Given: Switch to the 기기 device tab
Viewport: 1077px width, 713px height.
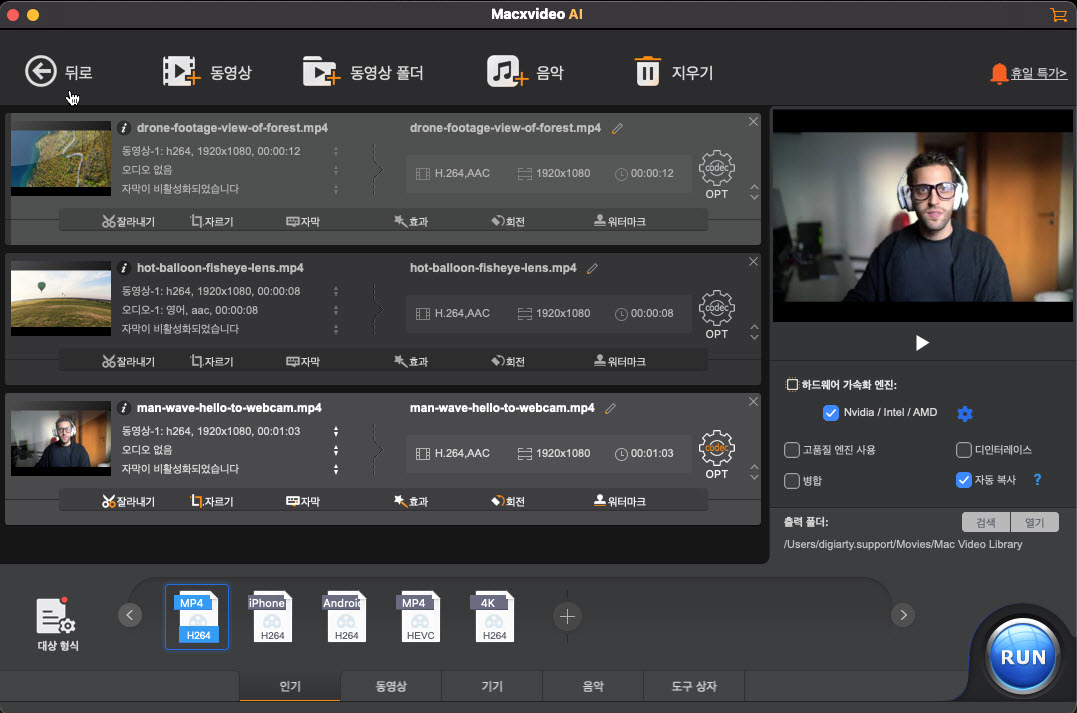Looking at the screenshot, I should (492, 686).
